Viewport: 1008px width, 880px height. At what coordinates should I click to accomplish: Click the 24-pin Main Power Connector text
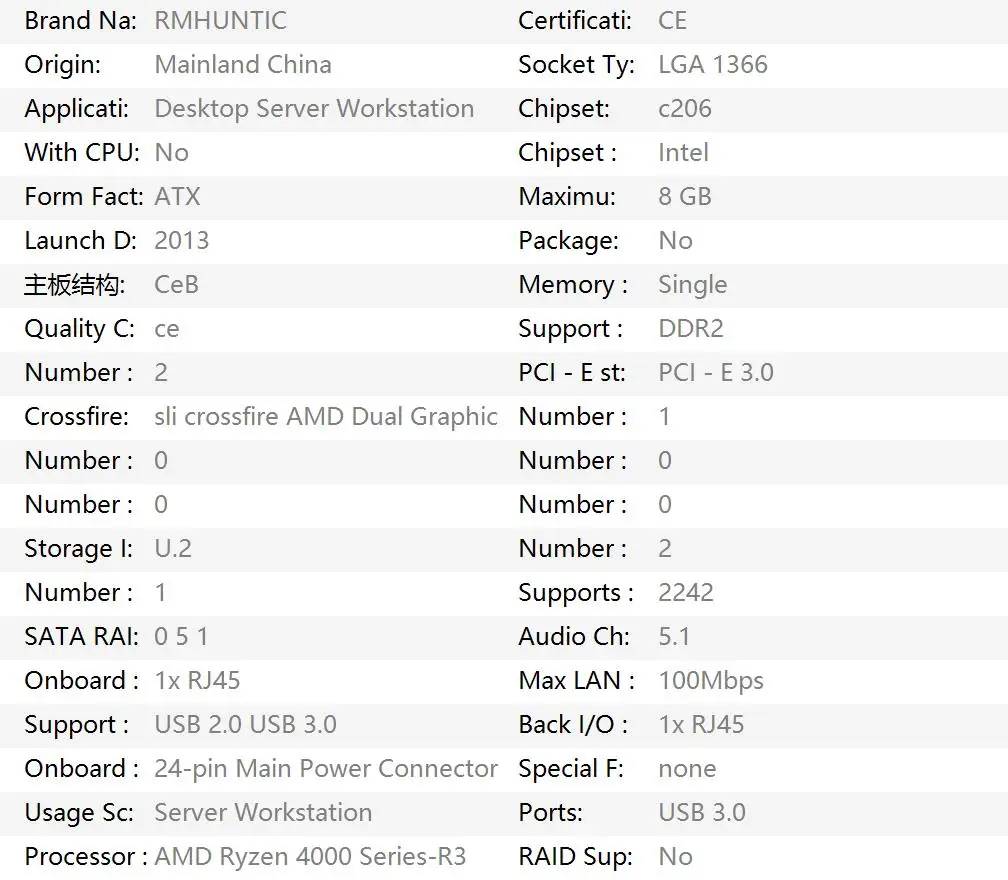(325, 769)
